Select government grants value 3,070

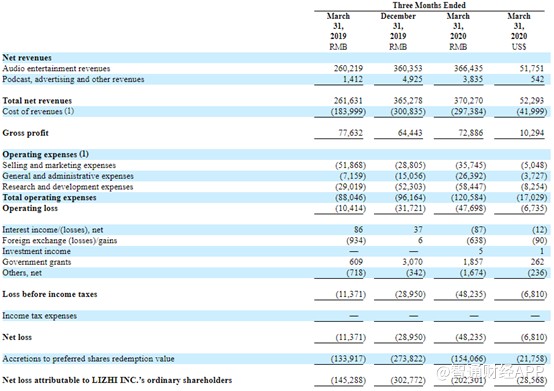pos(412,262)
